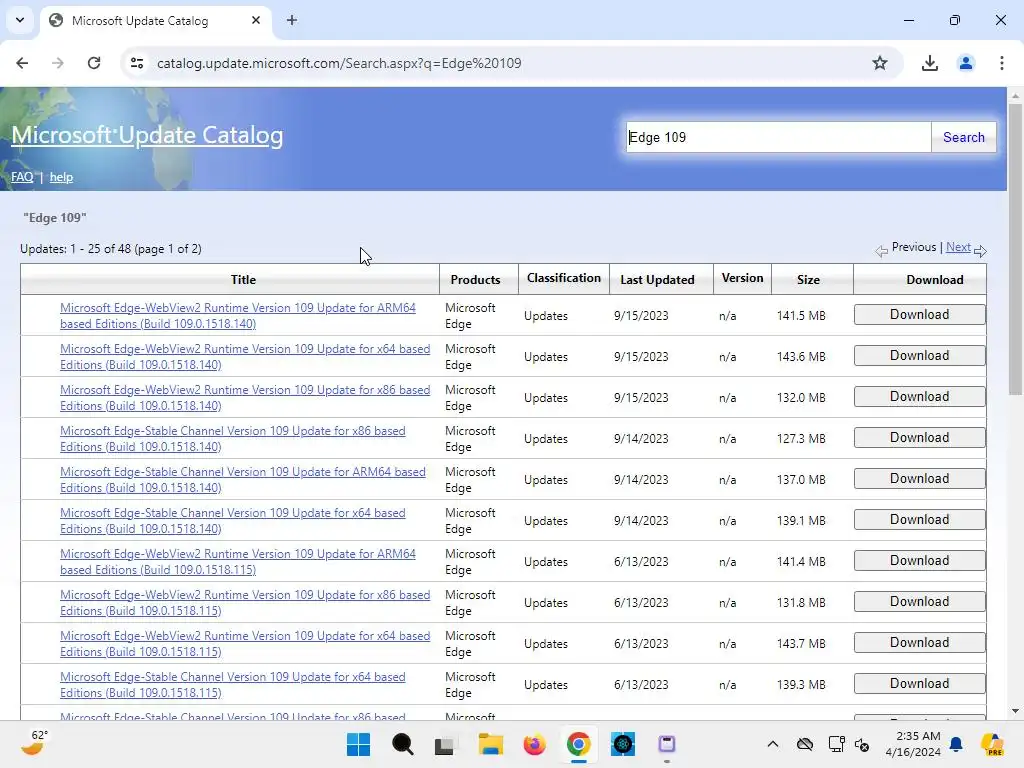The image size is (1024, 768).
Task: Click the page vertical scrollbar thumb
Action: (1015, 248)
